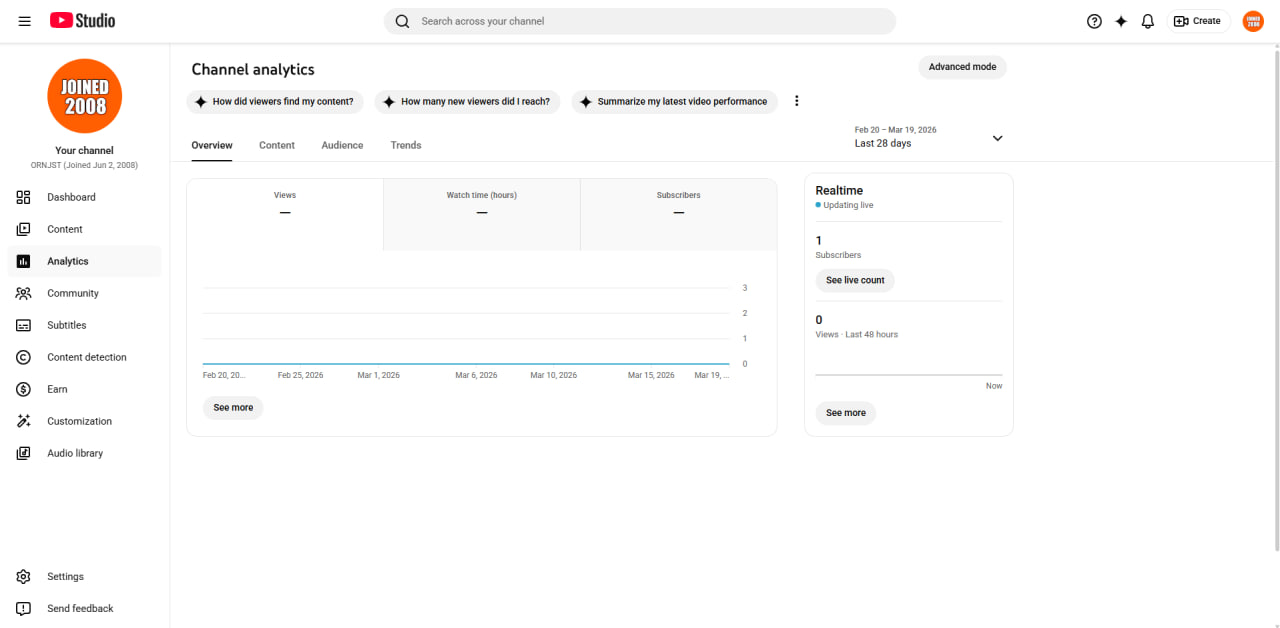This screenshot has width=1280, height=628.
Task: Click the Customization magic wand icon
Action: (24, 421)
